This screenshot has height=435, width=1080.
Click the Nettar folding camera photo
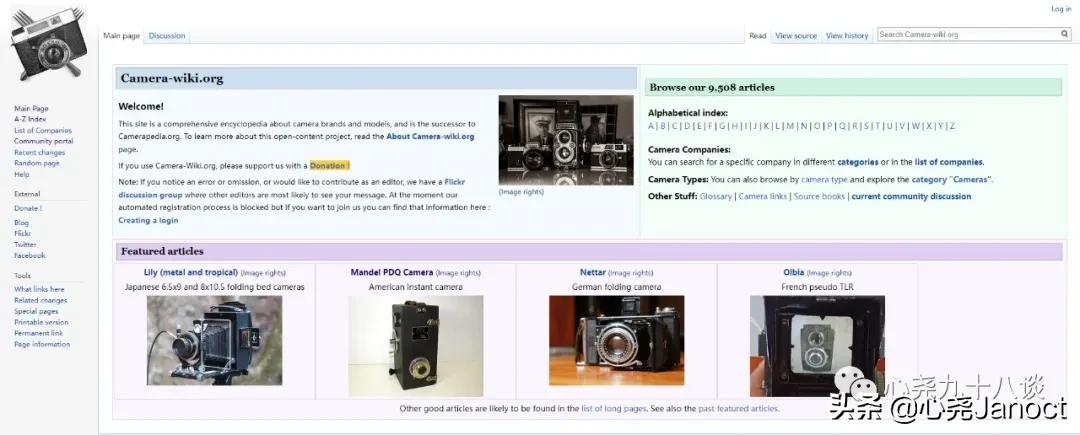tap(616, 341)
